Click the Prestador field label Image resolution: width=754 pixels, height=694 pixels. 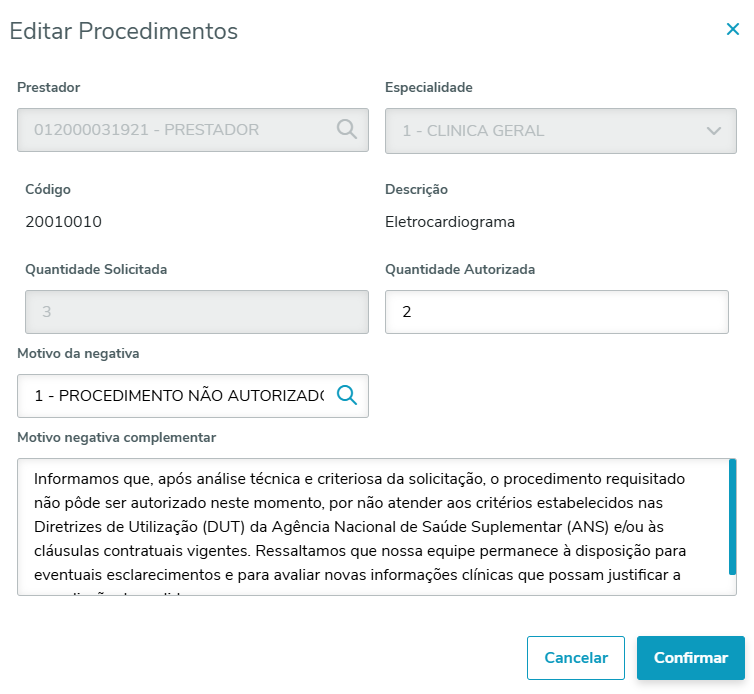coord(49,87)
